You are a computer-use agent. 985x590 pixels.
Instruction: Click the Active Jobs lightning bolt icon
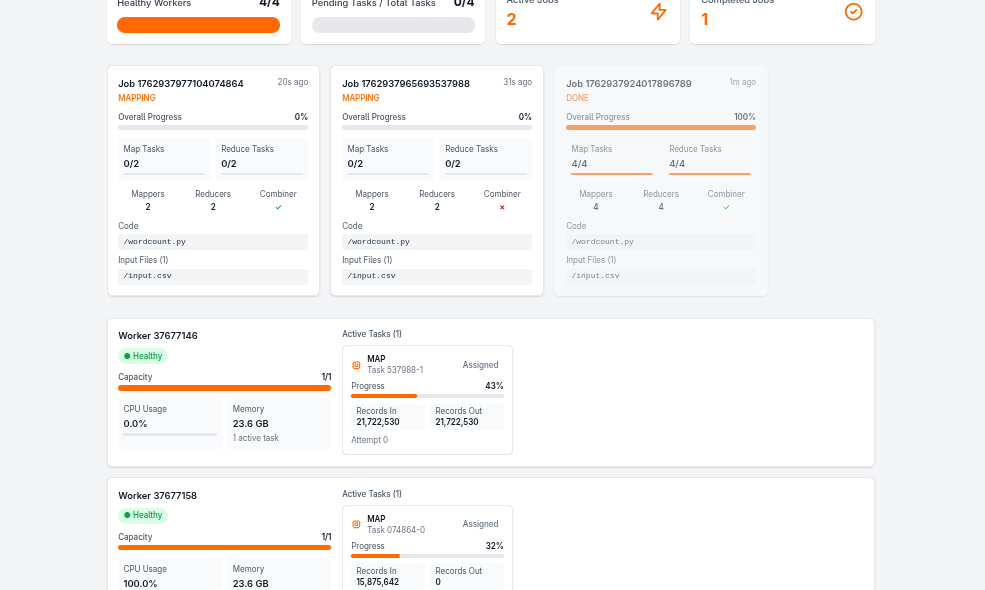point(658,12)
